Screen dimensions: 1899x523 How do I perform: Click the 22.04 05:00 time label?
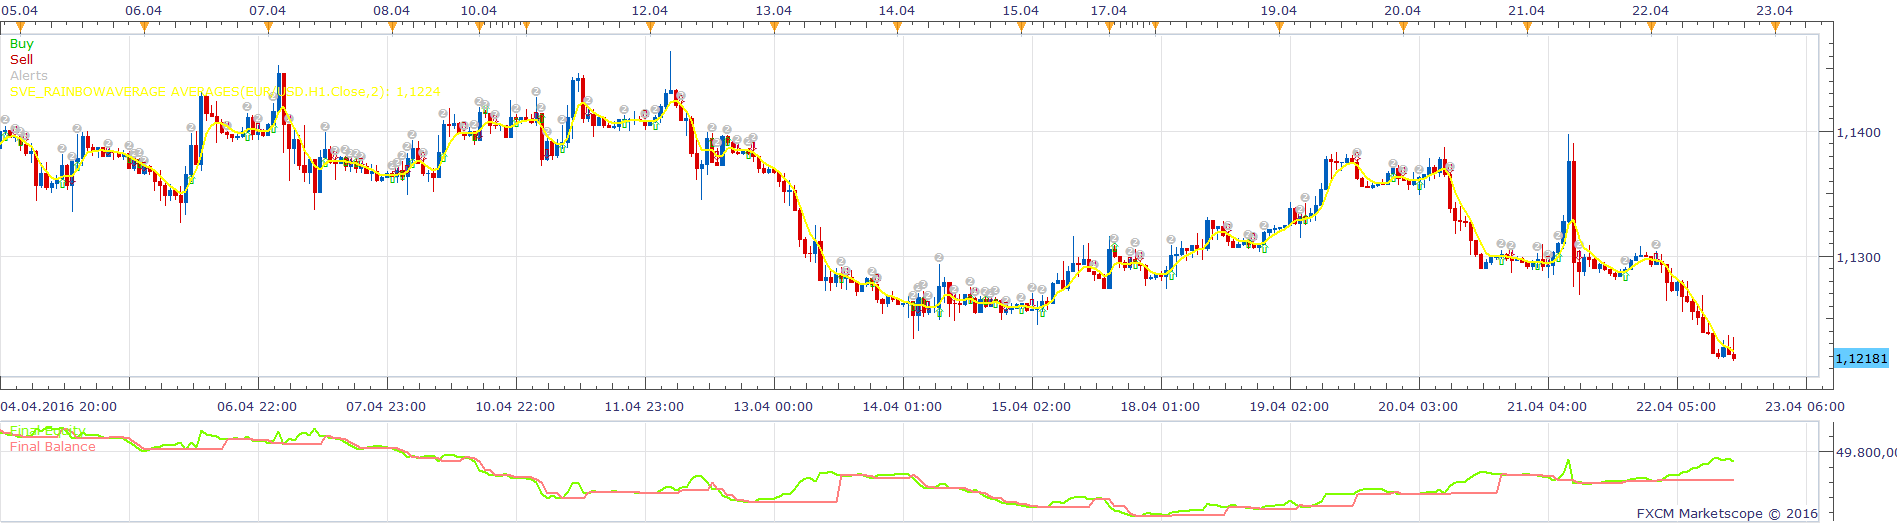[1676, 407]
